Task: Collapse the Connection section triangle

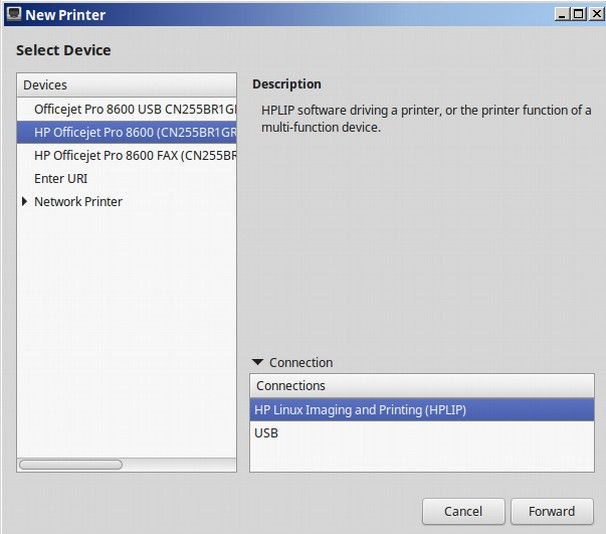Action: (x=258, y=362)
